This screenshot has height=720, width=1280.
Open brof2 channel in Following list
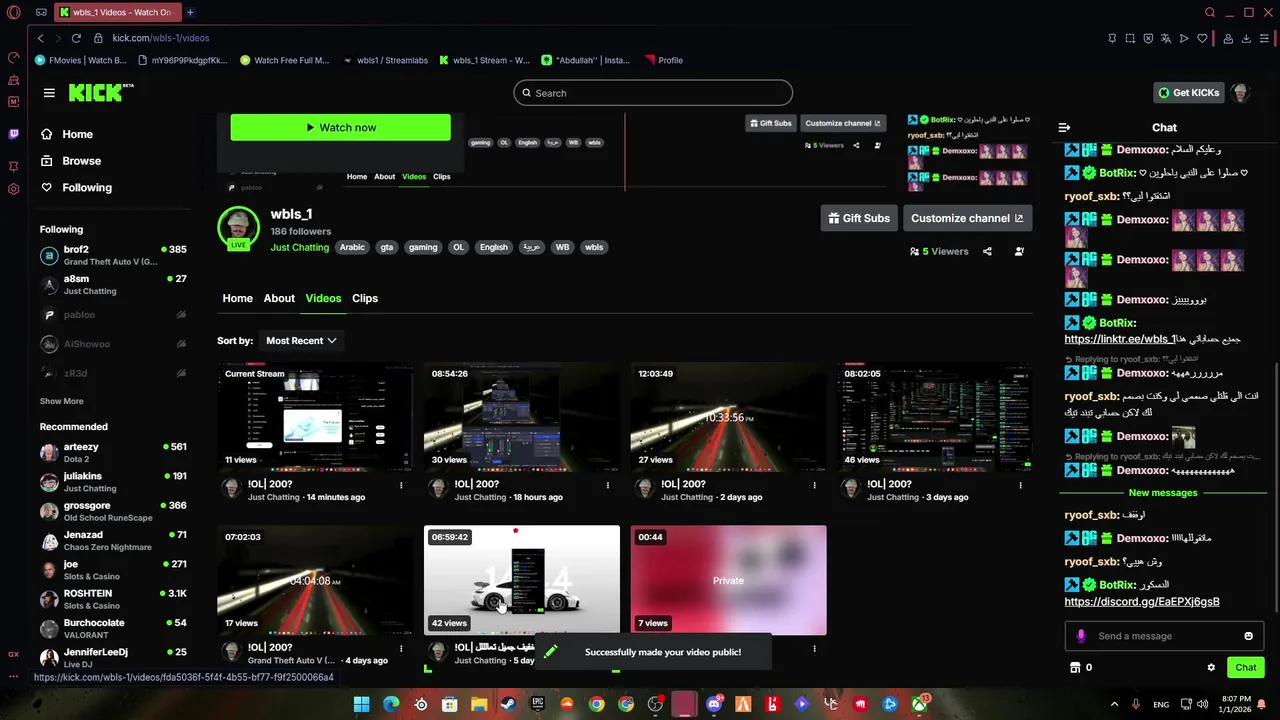[x=115, y=255]
